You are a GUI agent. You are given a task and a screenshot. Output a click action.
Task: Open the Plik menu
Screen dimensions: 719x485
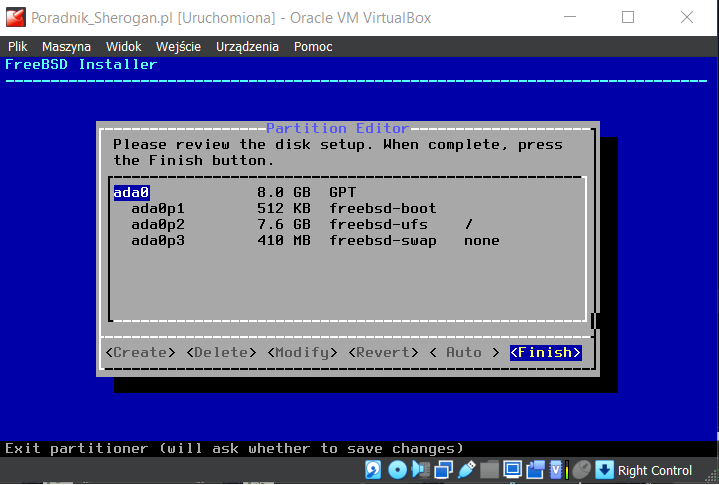pos(19,46)
